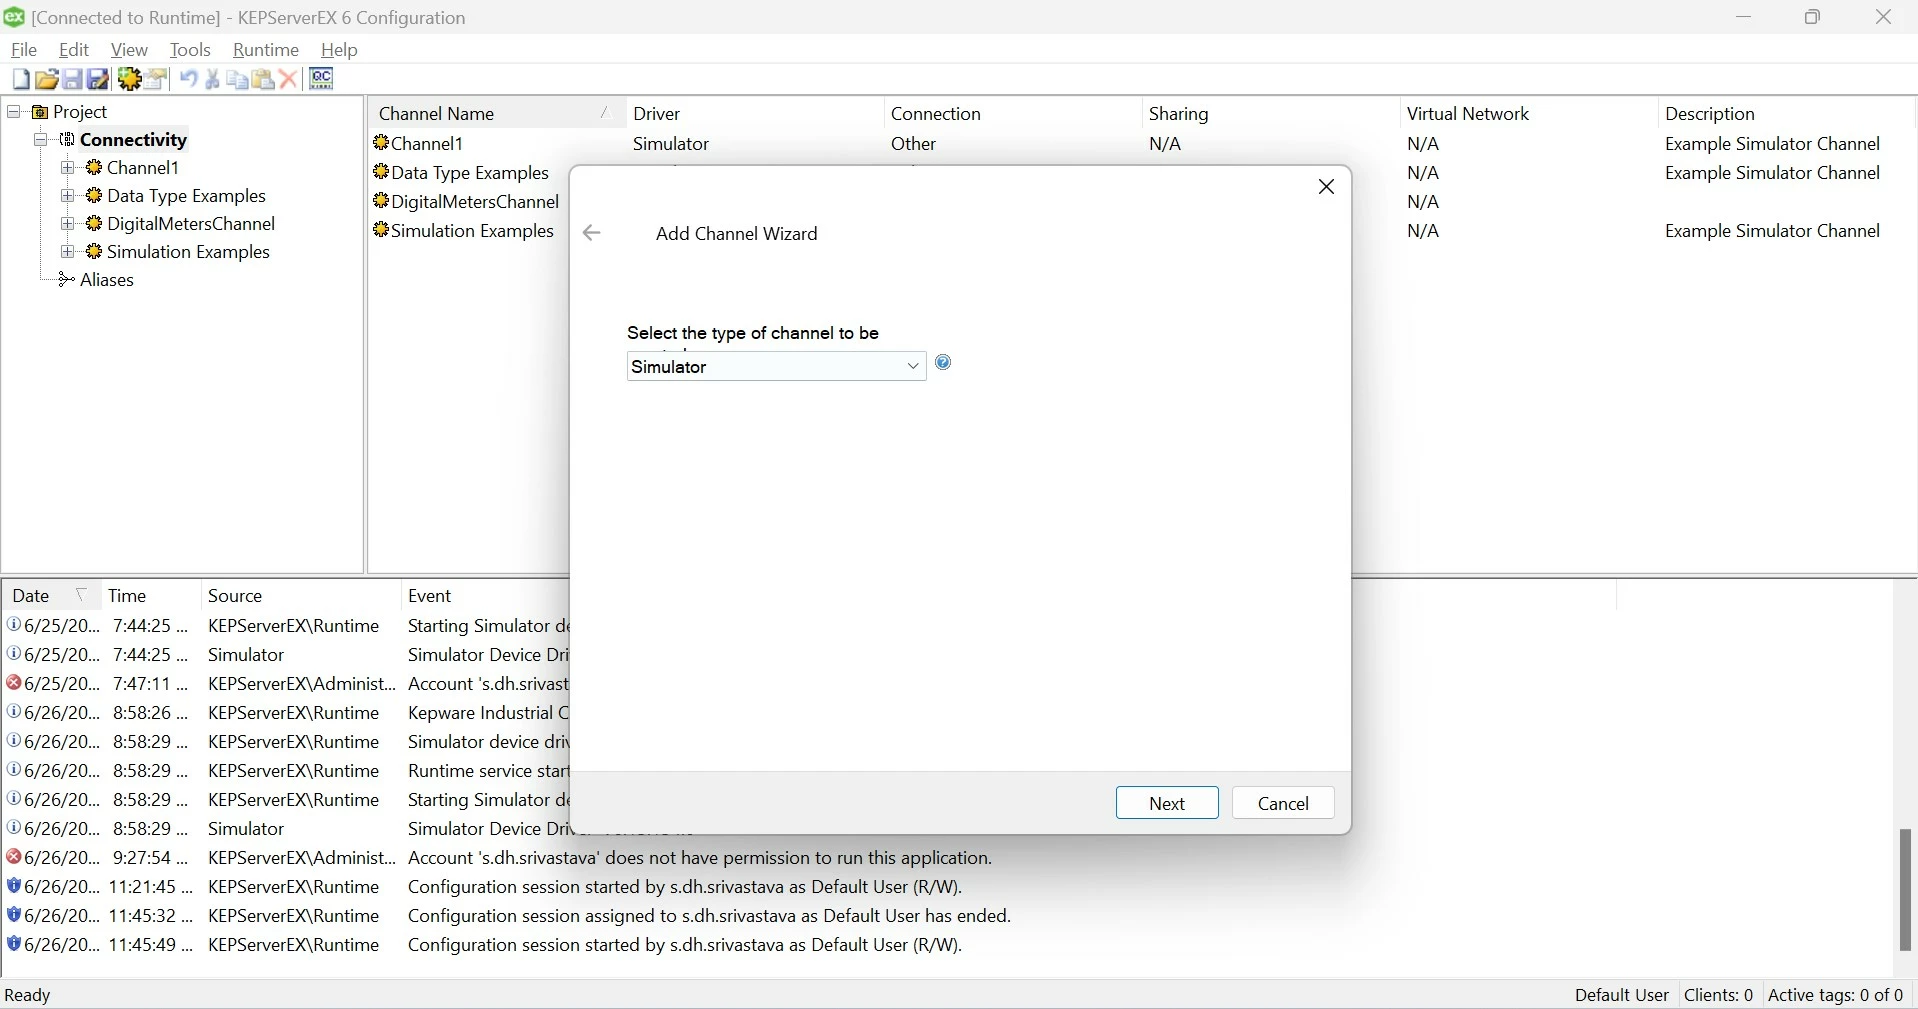The height and width of the screenshot is (1009, 1918).
Task: Click the Sharing column header
Action: point(1270,114)
